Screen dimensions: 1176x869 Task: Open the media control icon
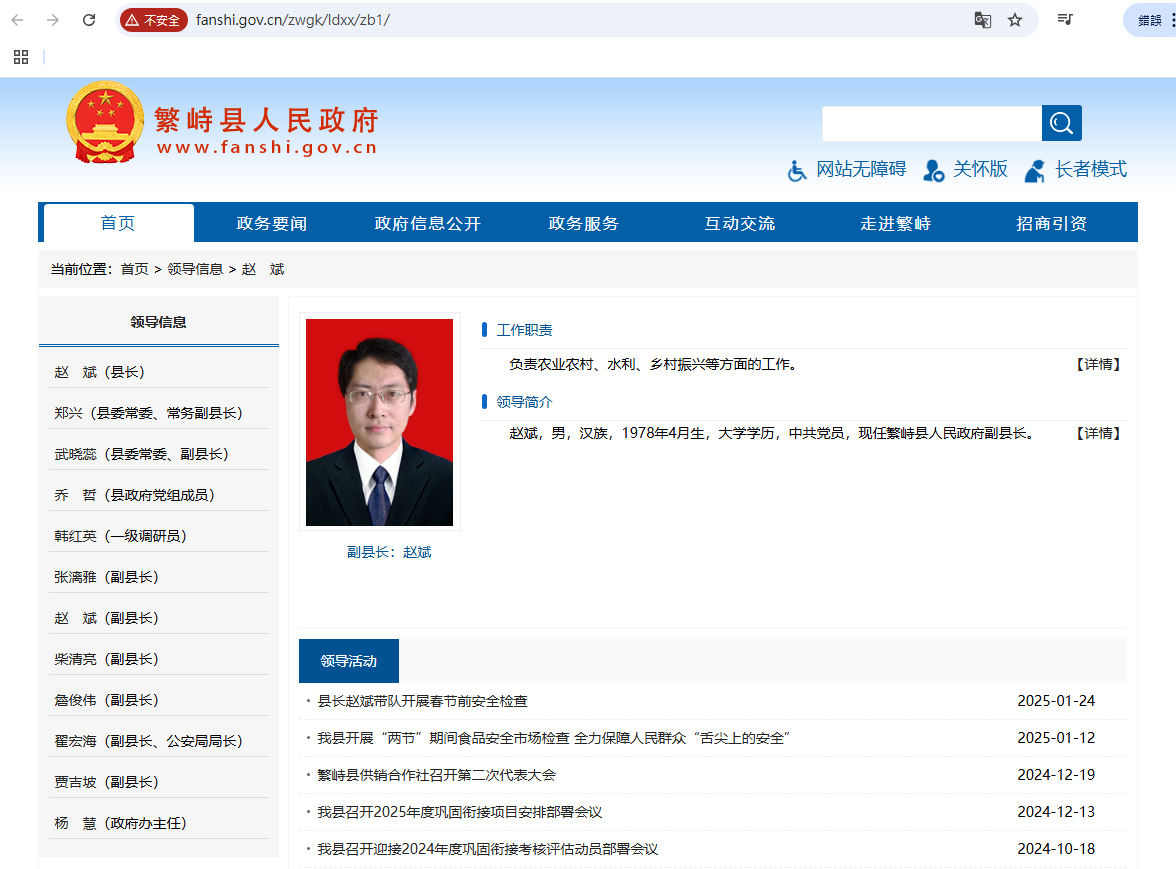1066,20
